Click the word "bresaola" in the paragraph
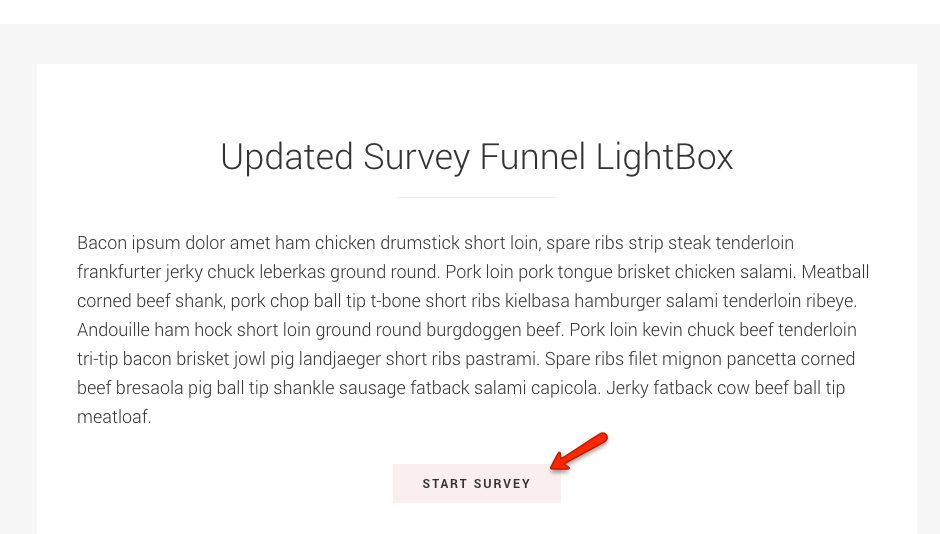Screen dimensions: 940x534 [155, 388]
